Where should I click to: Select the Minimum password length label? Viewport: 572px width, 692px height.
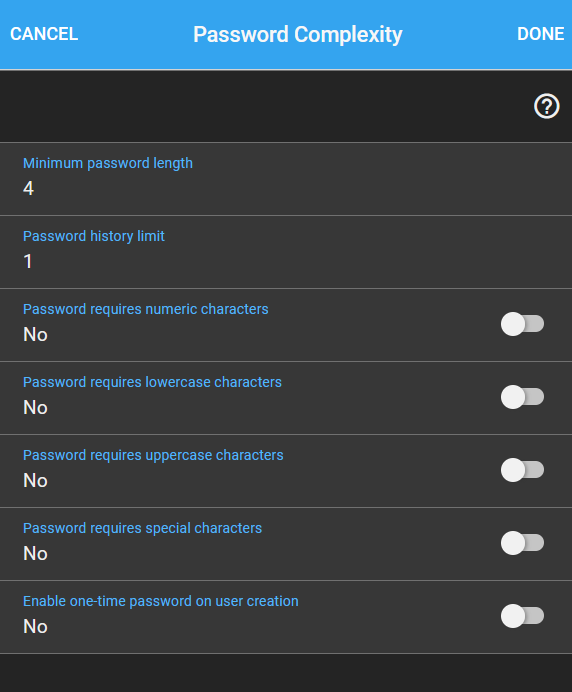point(108,163)
